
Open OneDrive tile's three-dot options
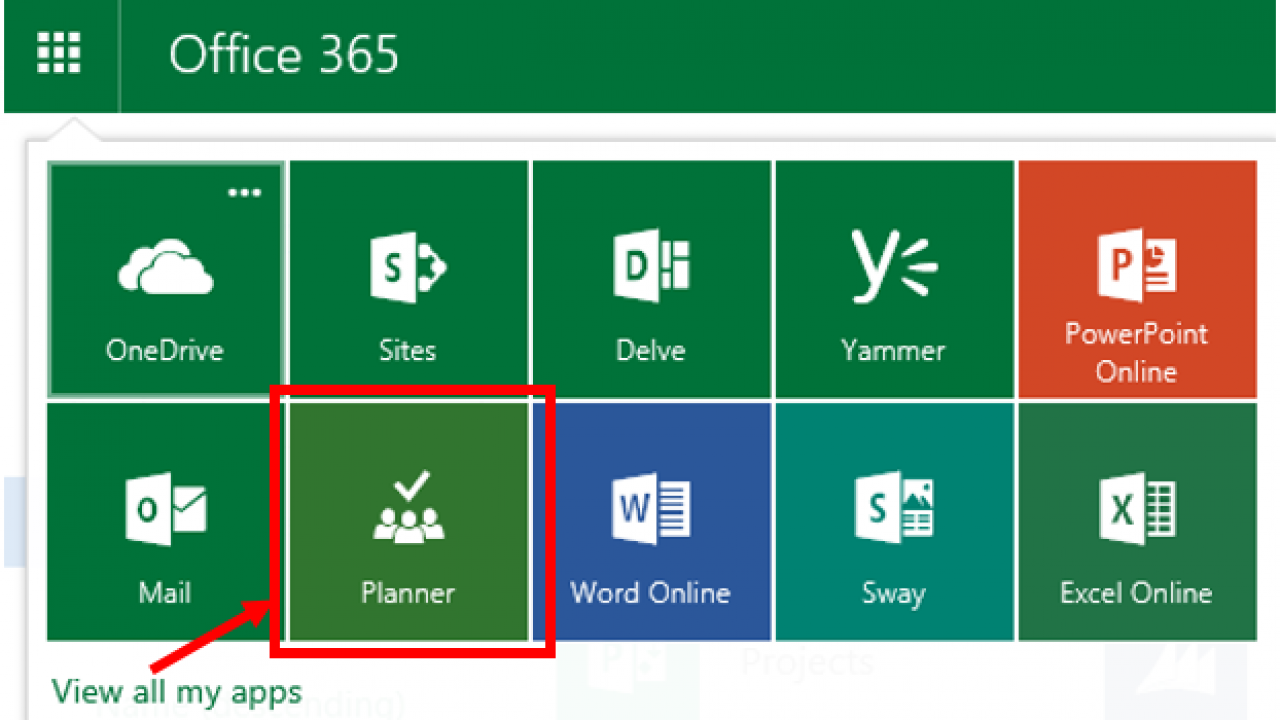[245, 192]
